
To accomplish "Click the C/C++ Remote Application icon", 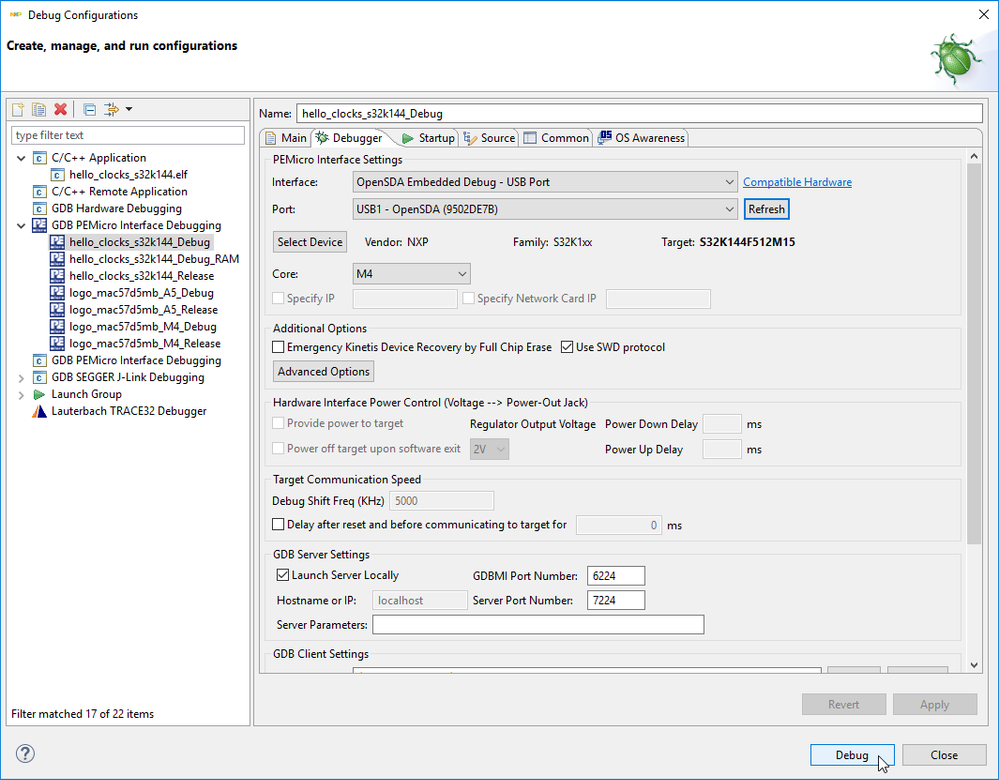I will click(40, 191).
